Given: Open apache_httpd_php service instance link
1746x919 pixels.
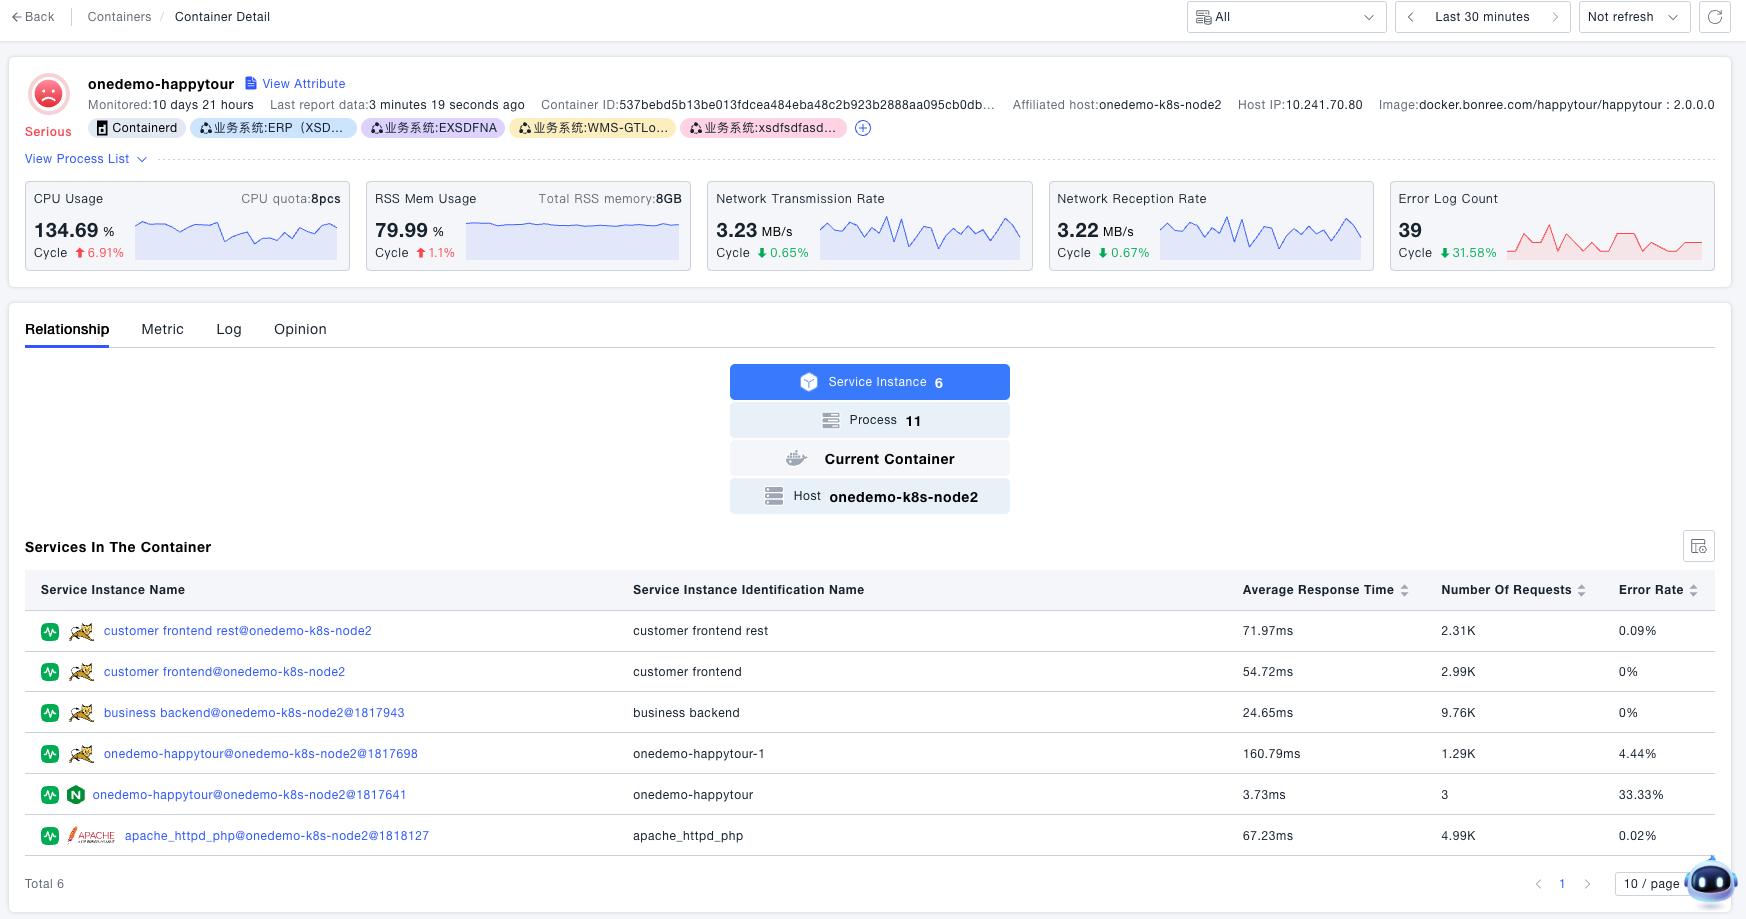Looking at the screenshot, I should tap(276, 836).
